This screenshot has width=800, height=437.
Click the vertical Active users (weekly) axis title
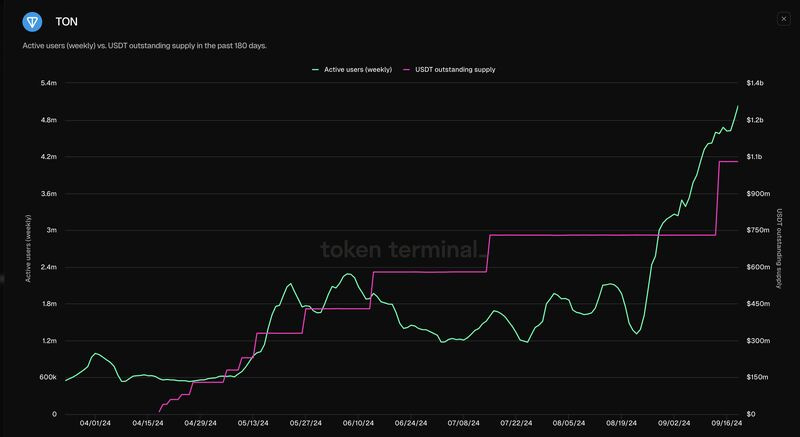click(x=28, y=249)
